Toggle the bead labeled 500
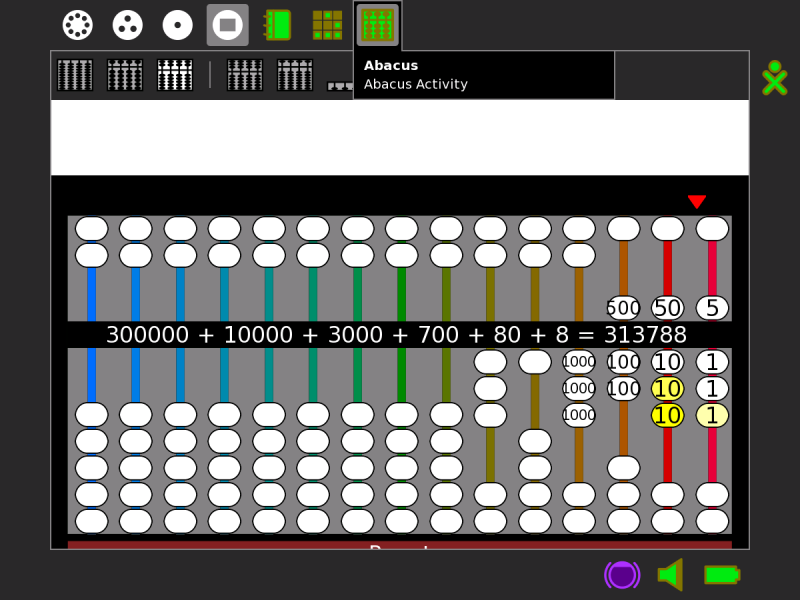800x600 pixels. click(x=623, y=308)
